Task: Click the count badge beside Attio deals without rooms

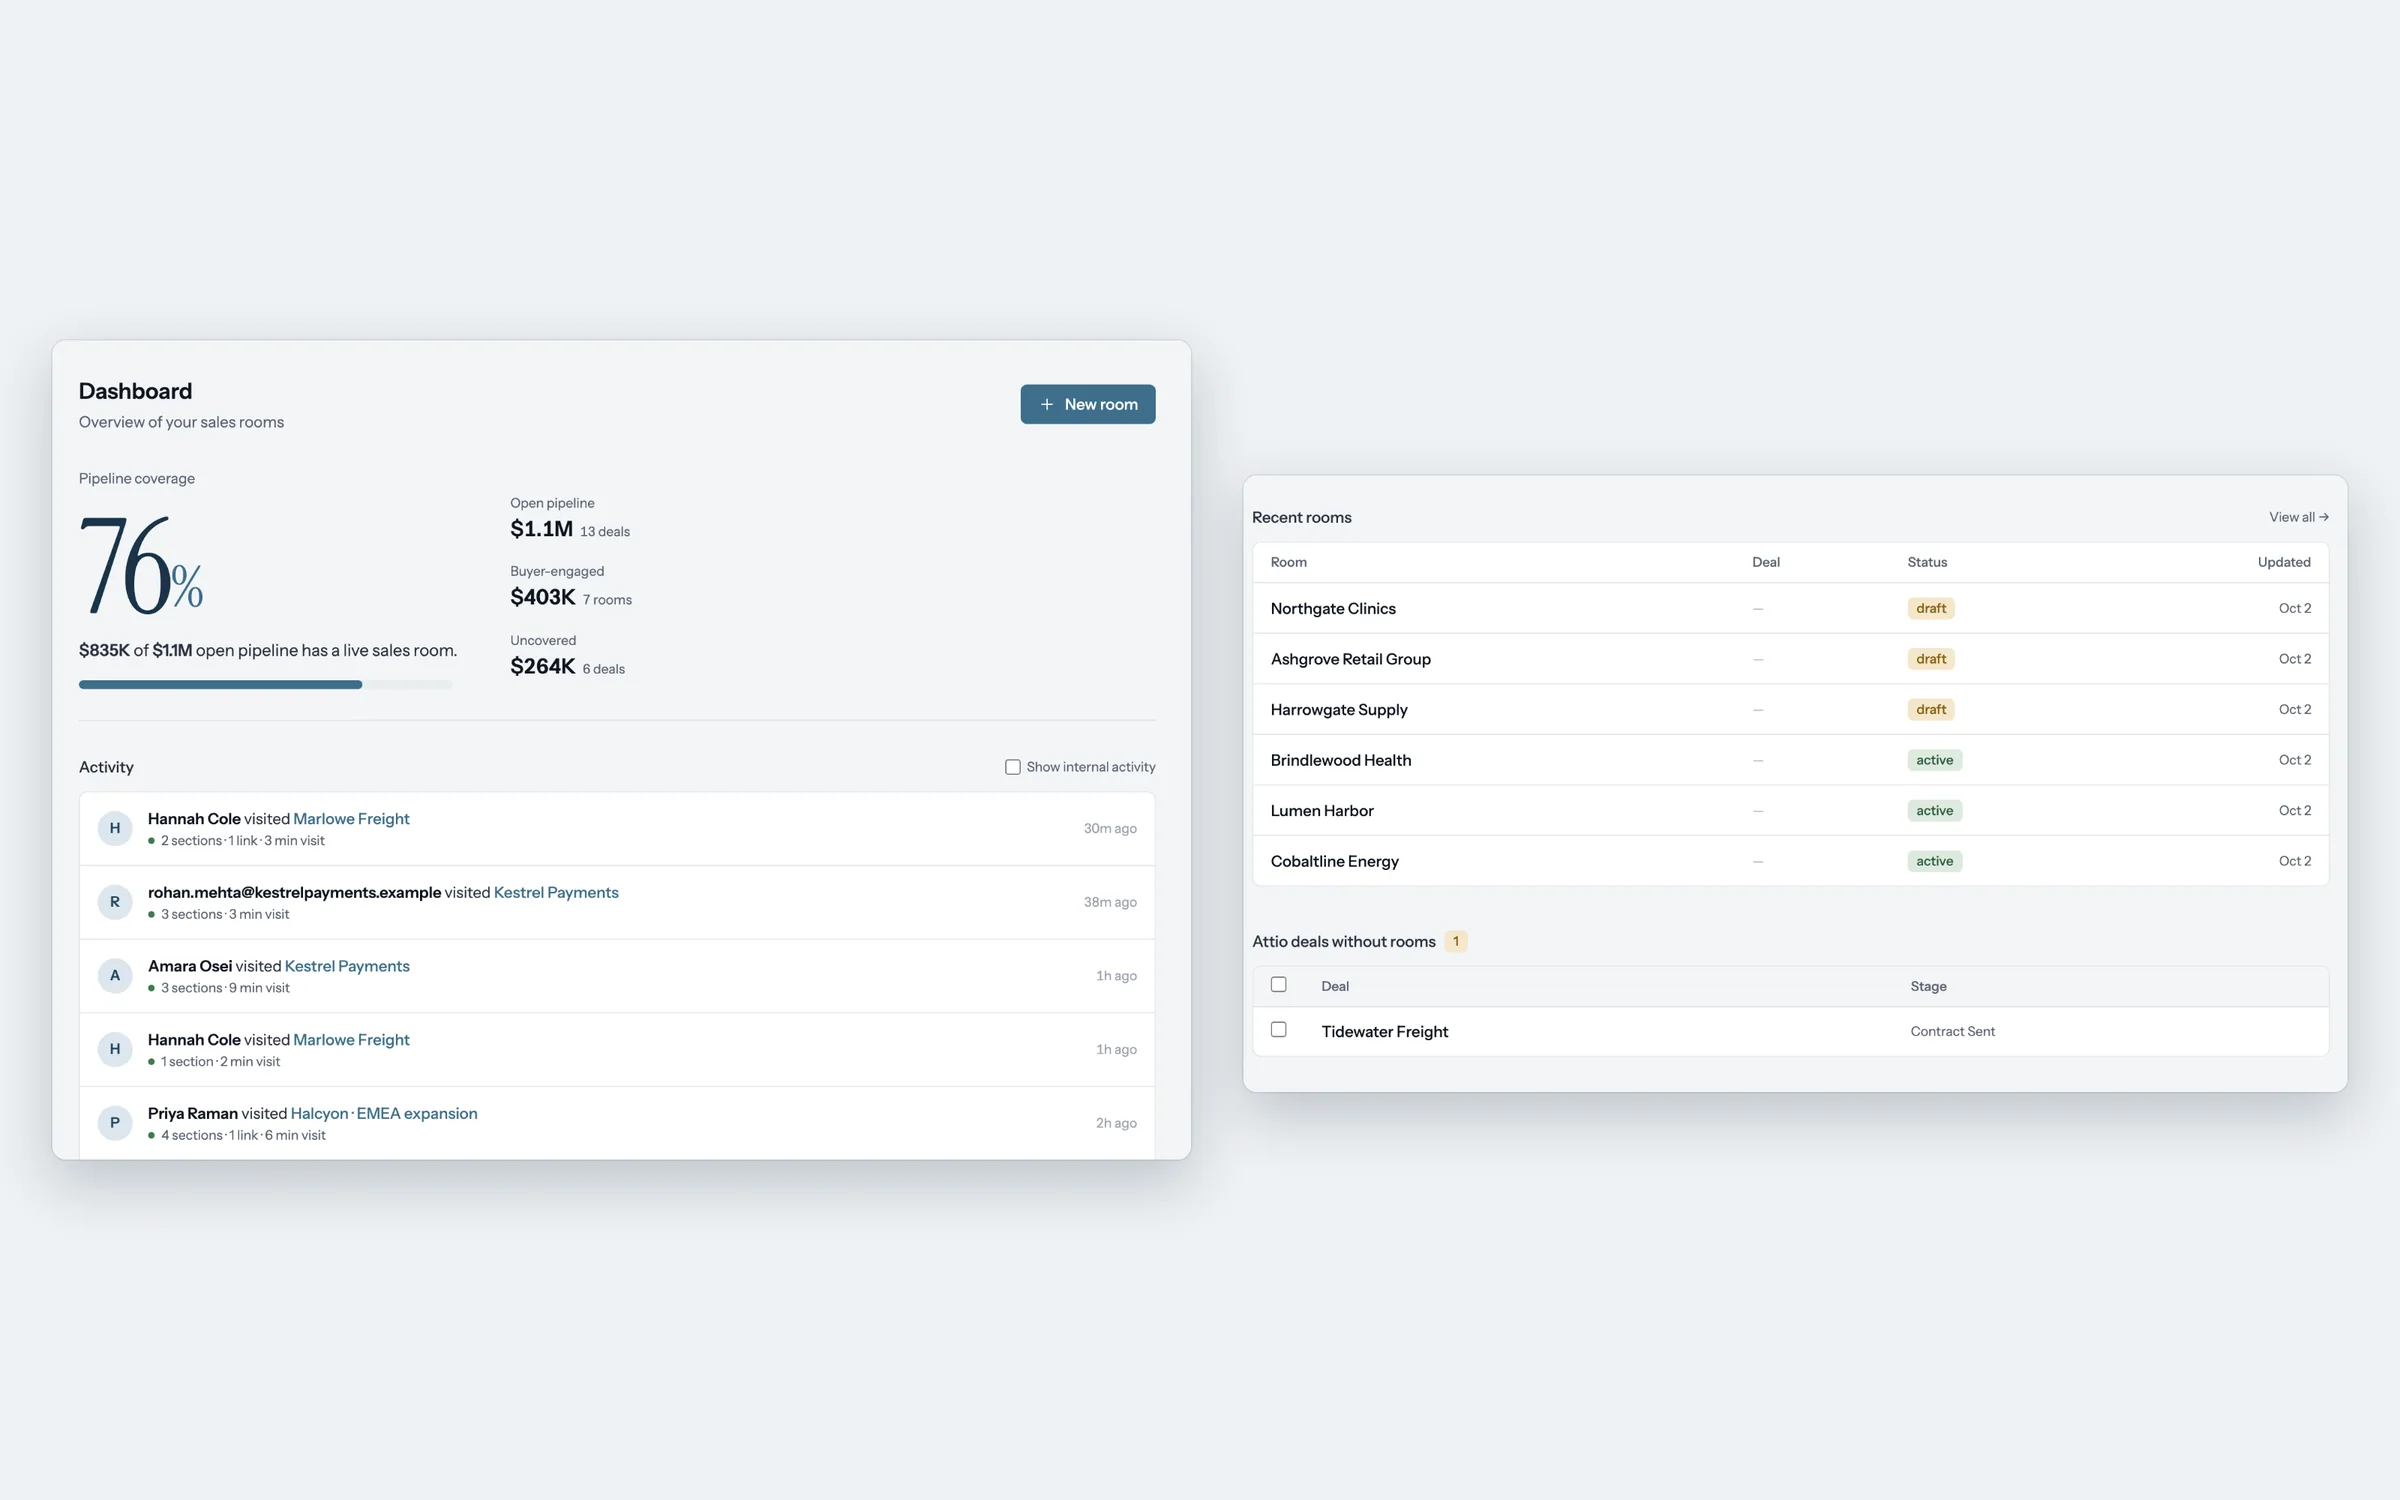Action: 1456,941
